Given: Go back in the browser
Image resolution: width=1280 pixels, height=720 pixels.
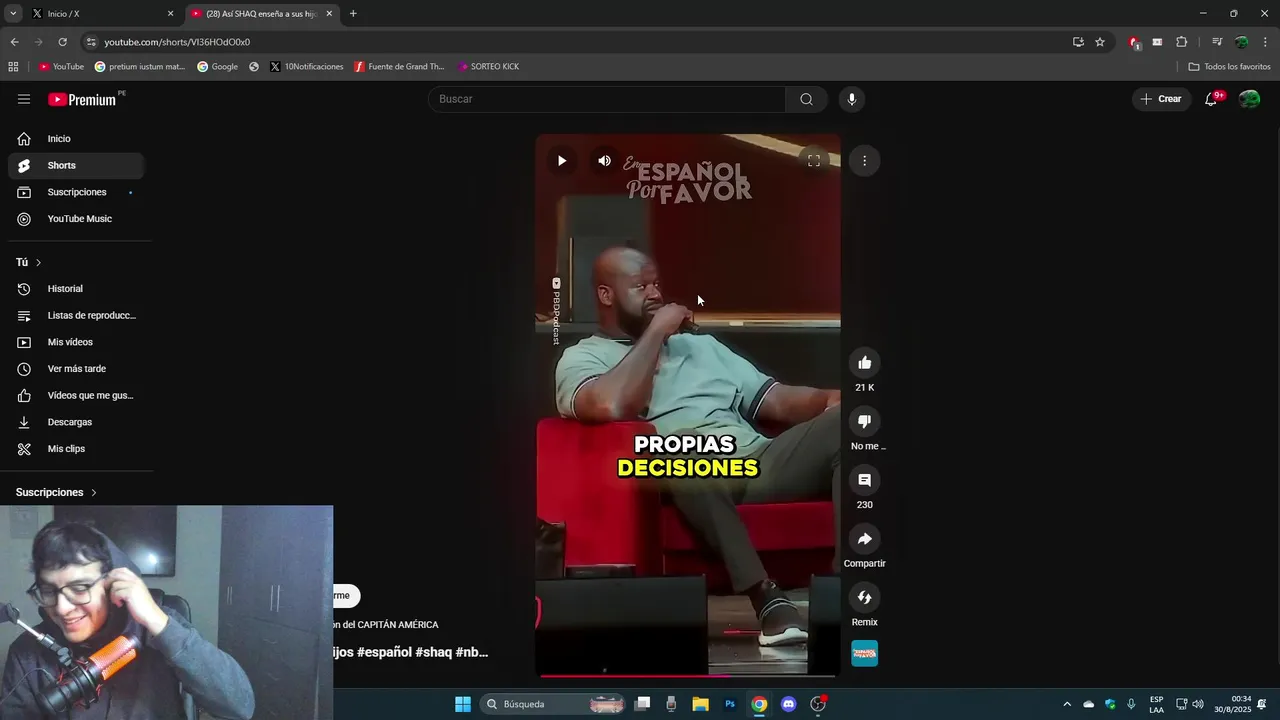Looking at the screenshot, I should (x=14, y=42).
